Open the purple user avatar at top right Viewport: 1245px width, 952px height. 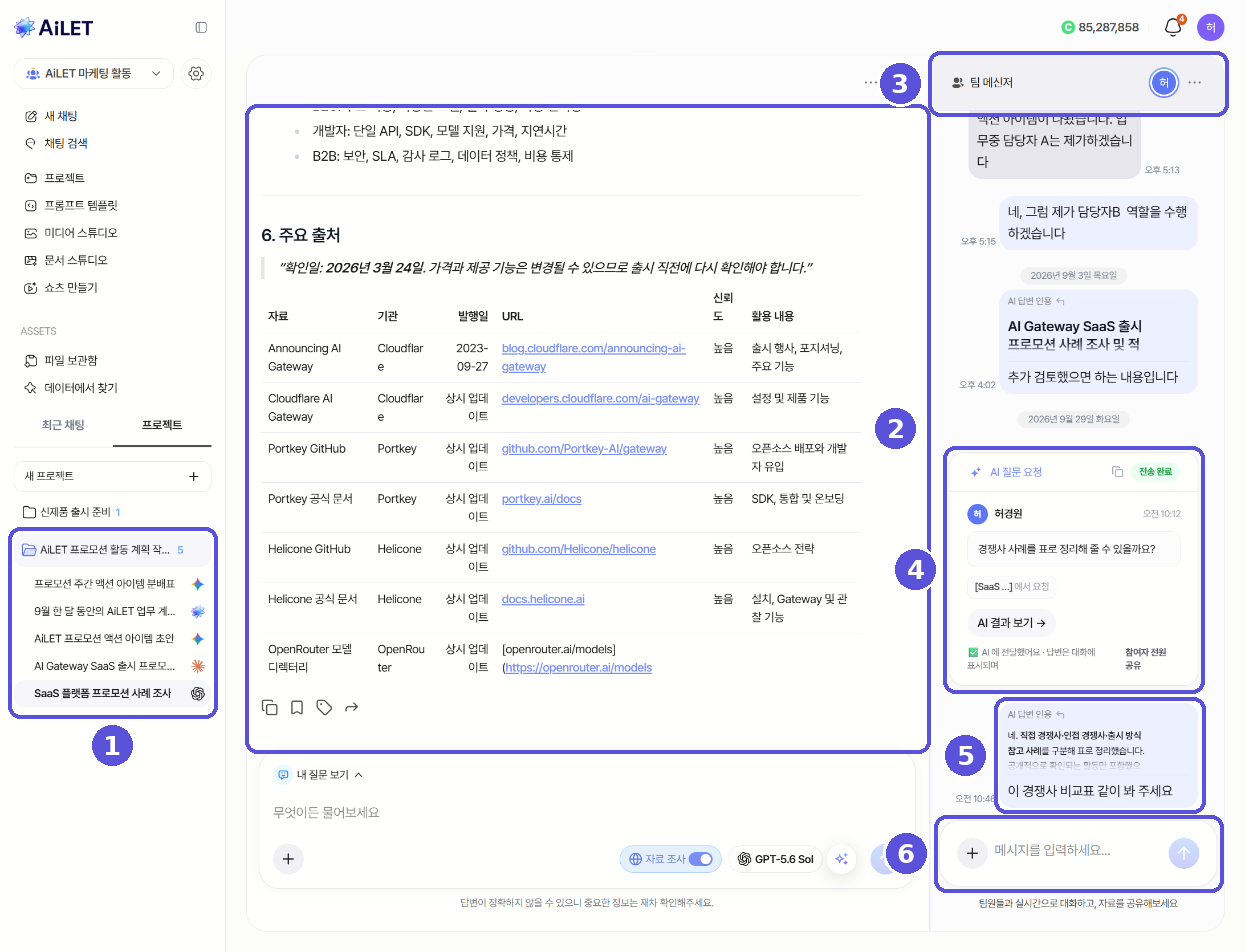[1210, 27]
